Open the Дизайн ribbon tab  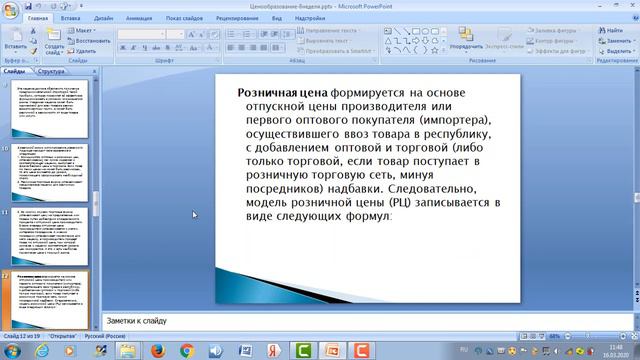[x=103, y=18]
